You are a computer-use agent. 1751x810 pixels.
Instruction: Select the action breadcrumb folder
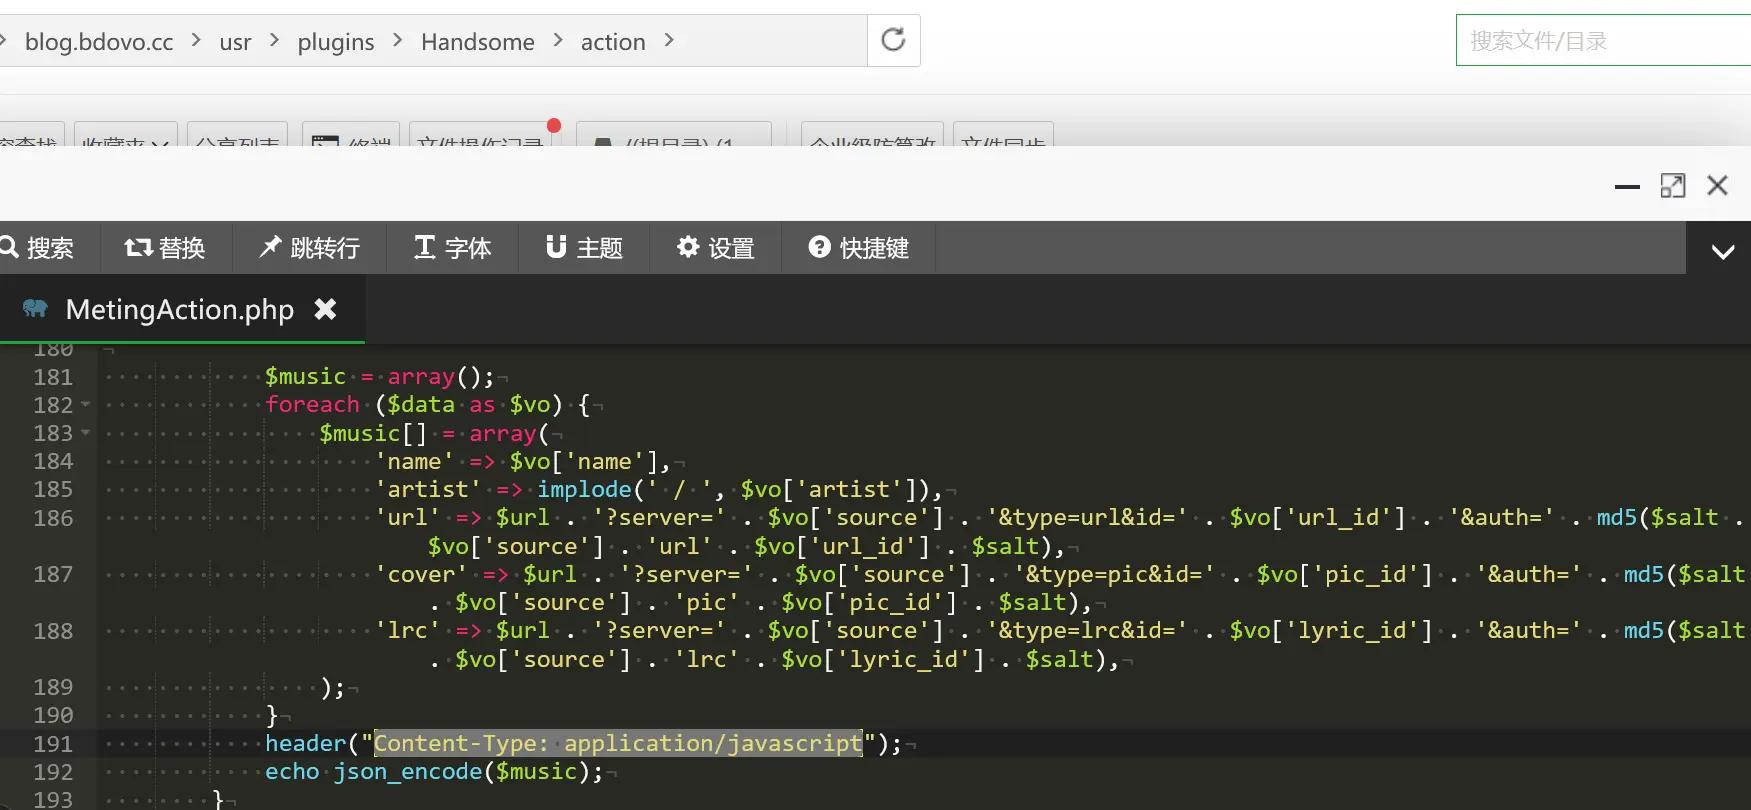(613, 42)
